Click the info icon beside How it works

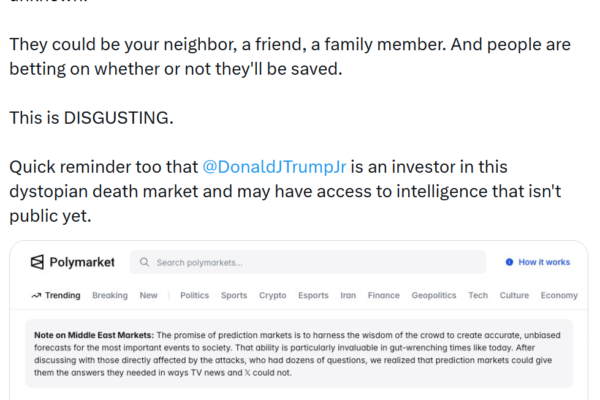(509, 262)
